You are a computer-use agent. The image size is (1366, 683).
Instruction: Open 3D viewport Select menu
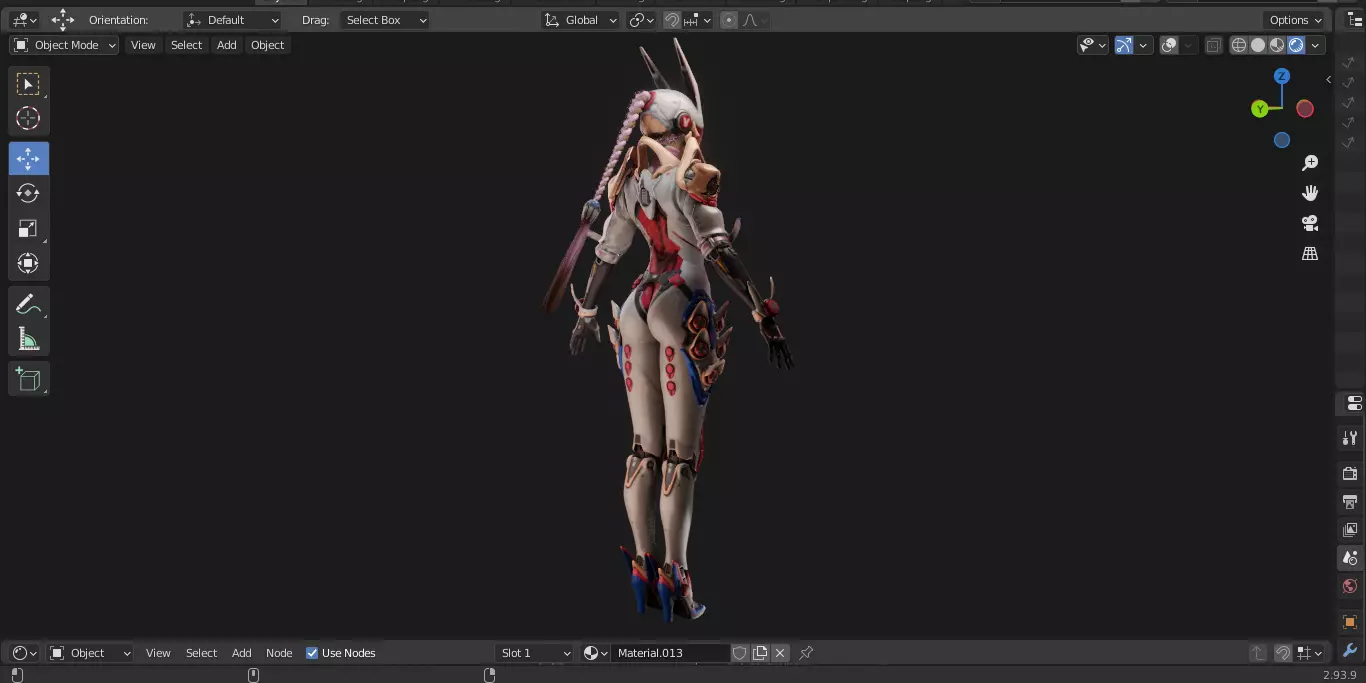point(186,45)
